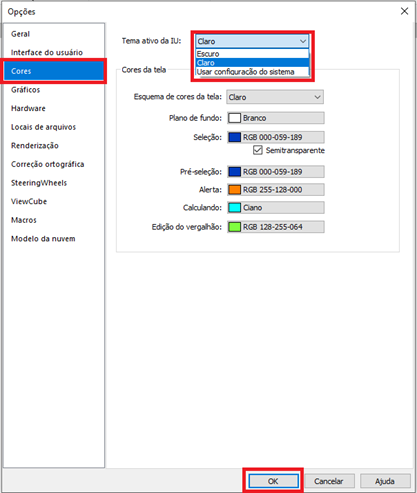Open the Tema ativo da IU dropdown
417x493 pixels.
pos(252,41)
